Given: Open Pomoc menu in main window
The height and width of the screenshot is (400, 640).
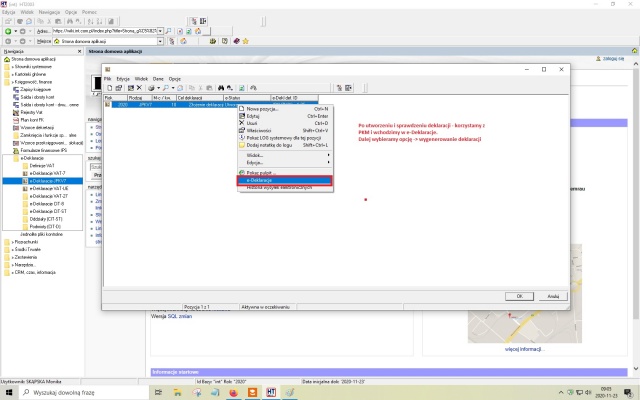Looking at the screenshot, I should (89, 12).
